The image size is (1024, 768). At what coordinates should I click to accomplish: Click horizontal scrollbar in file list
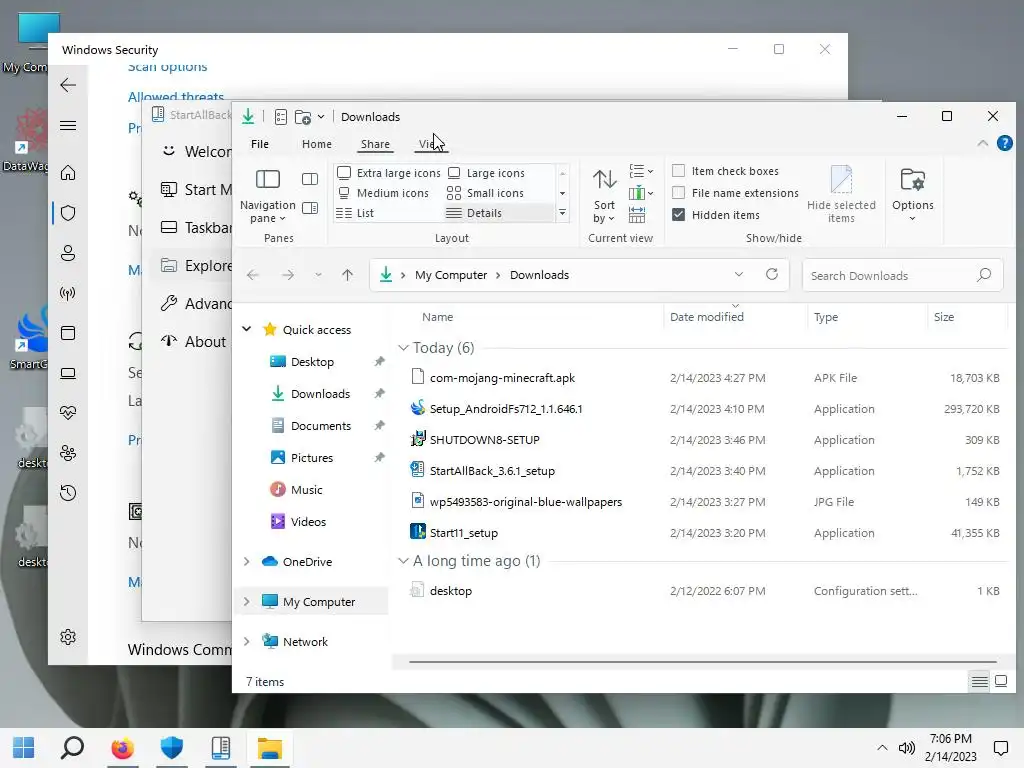(703, 662)
